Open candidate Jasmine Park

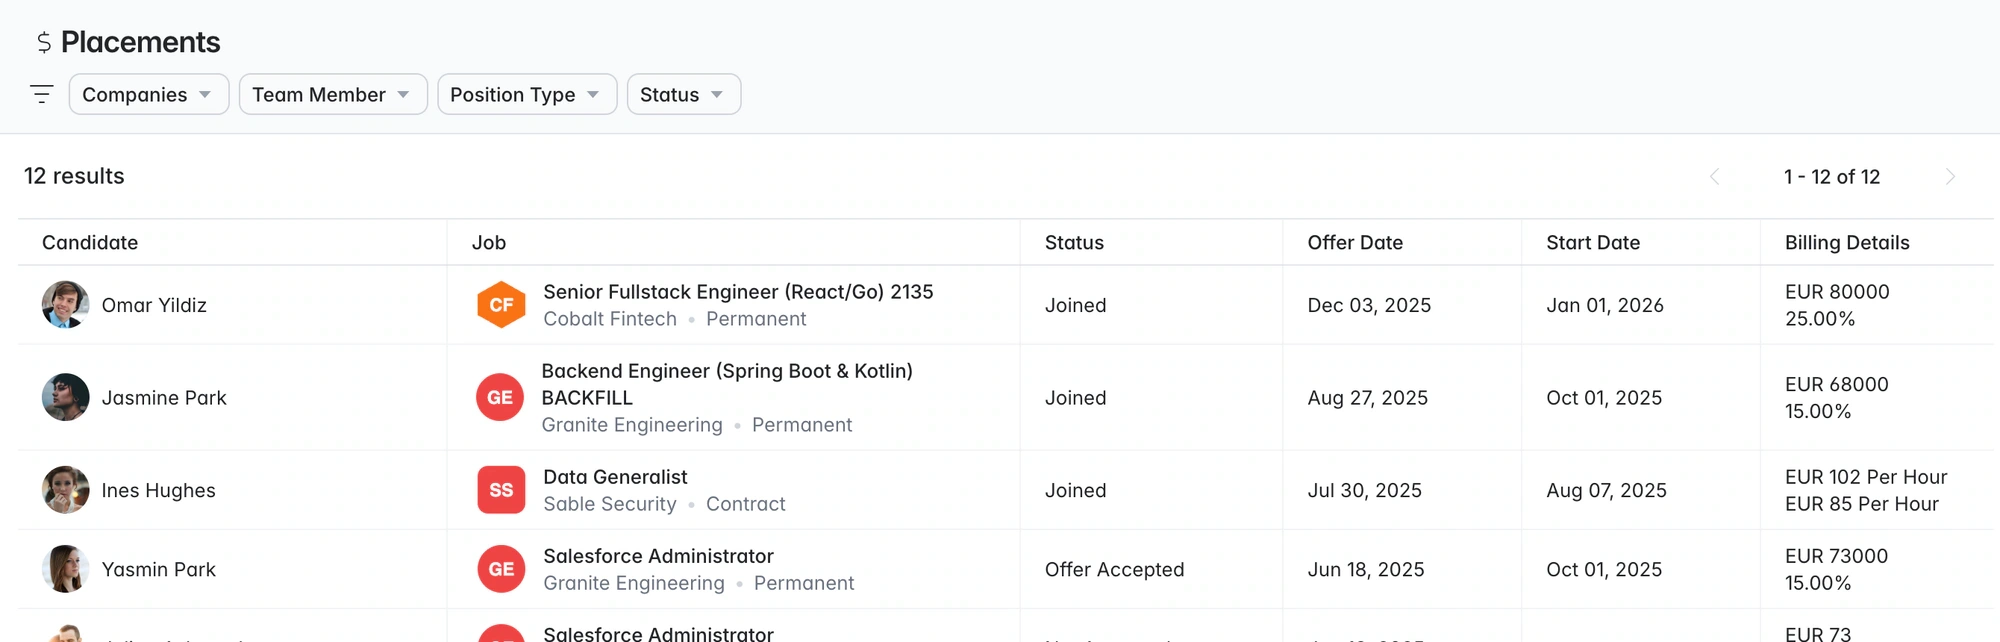[x=164, y=398]
